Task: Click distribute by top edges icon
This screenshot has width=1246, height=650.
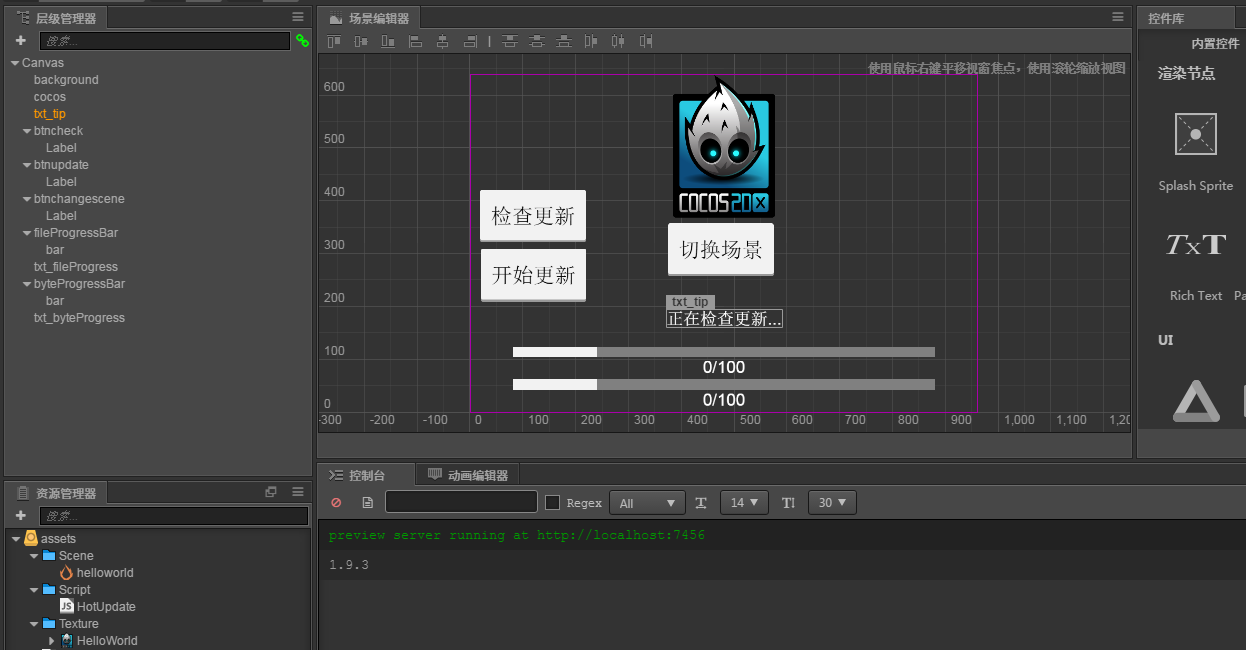Action: (510, 41)
